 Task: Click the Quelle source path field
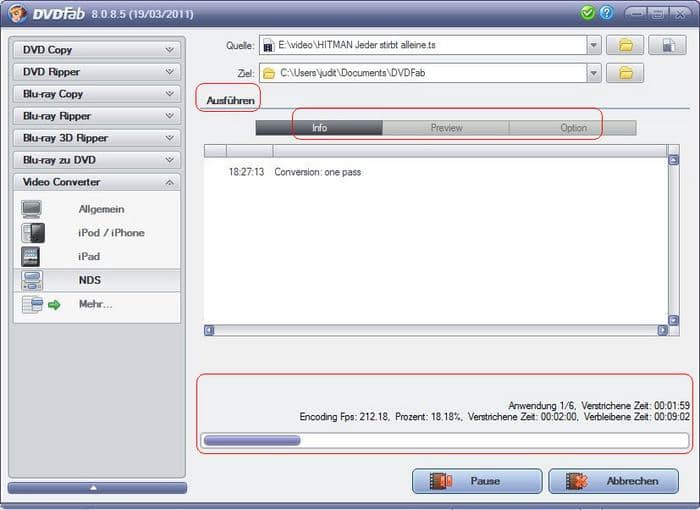pyautogui.click(x=423, y=45)
